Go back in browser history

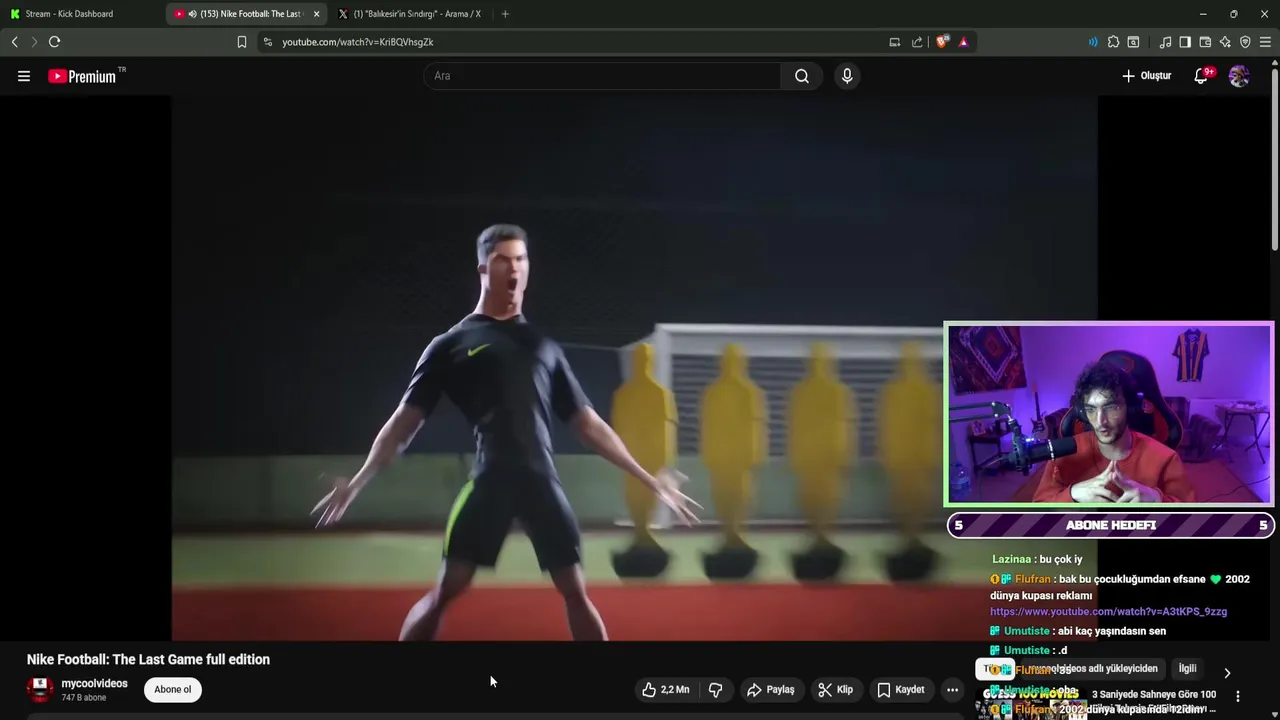point(14,42)
